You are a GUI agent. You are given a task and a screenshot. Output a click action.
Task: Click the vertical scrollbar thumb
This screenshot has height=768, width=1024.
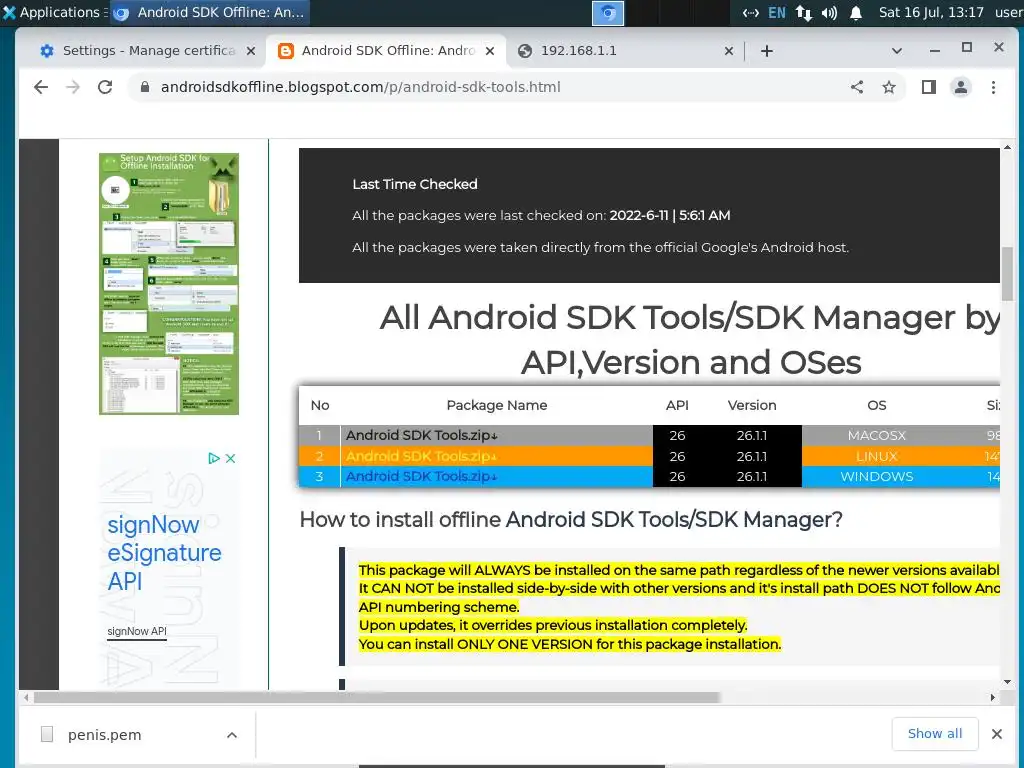(x=1007, y=273)
